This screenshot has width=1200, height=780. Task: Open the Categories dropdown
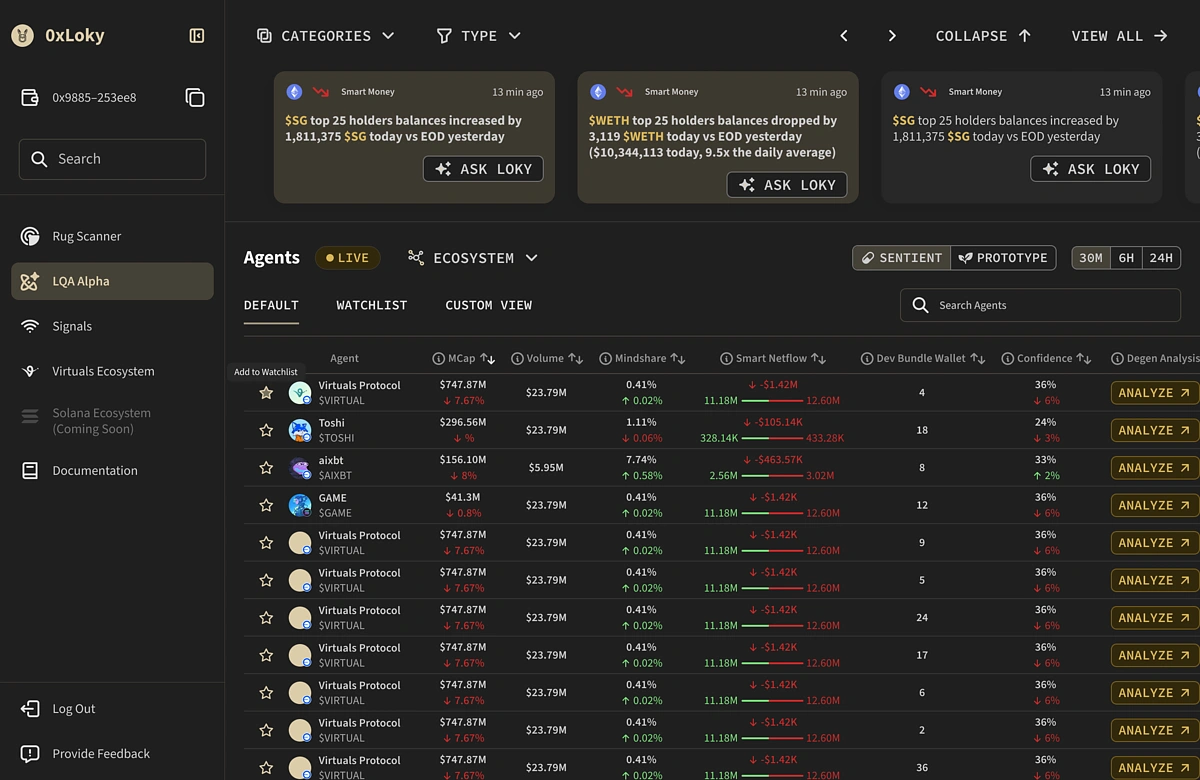point(325,36)
